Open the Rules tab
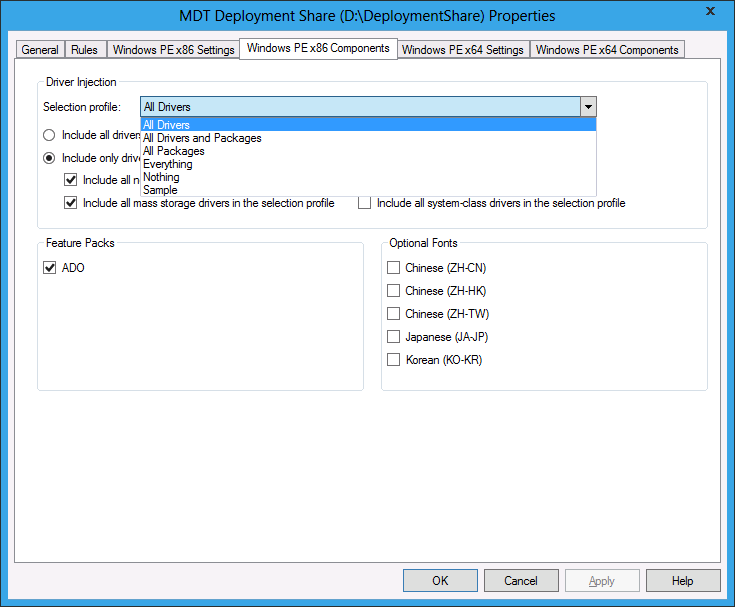The height and width of the screenshot is (607, 735). pos(84,50)
